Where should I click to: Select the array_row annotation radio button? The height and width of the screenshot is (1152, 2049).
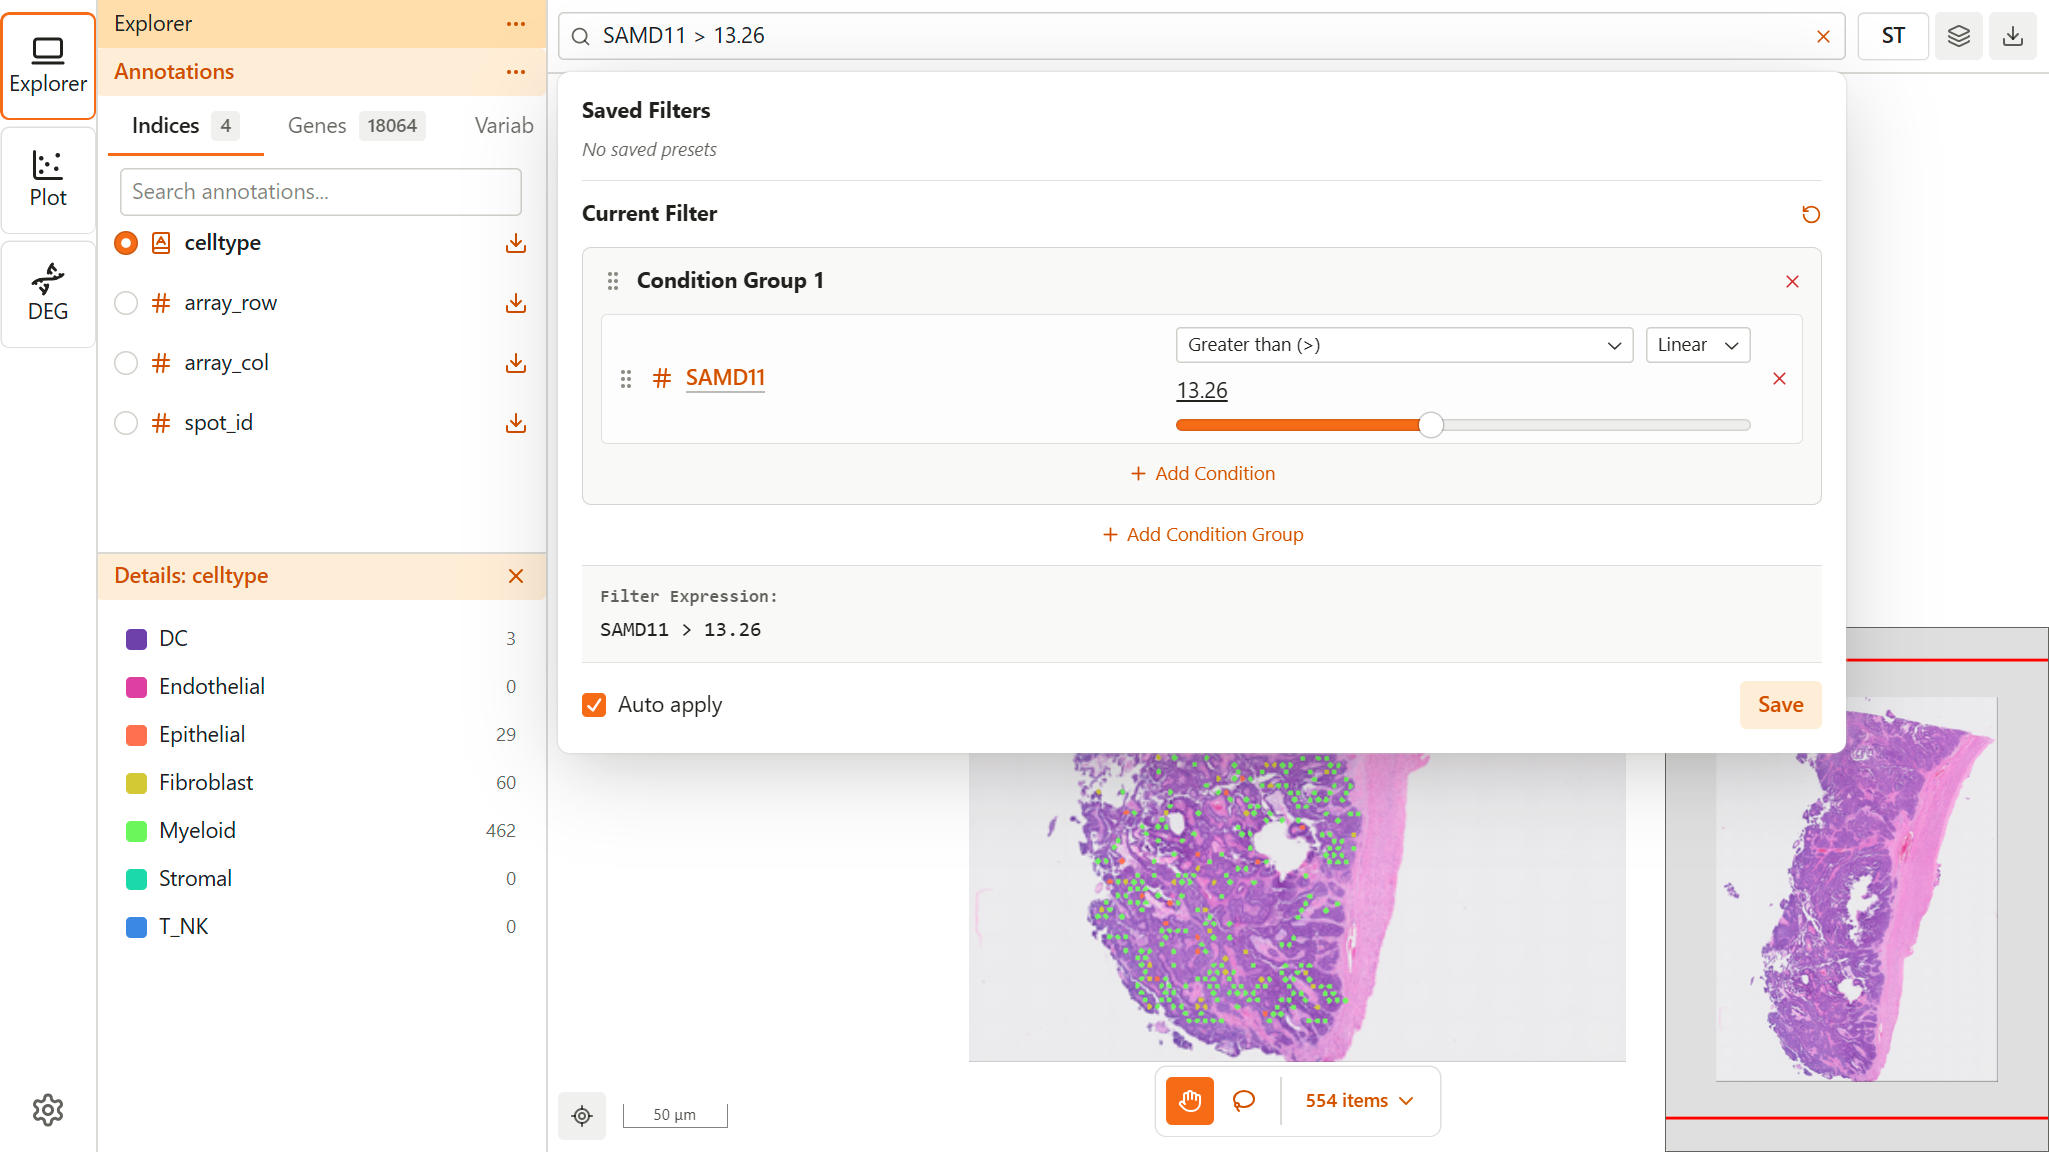pos(126,303)
